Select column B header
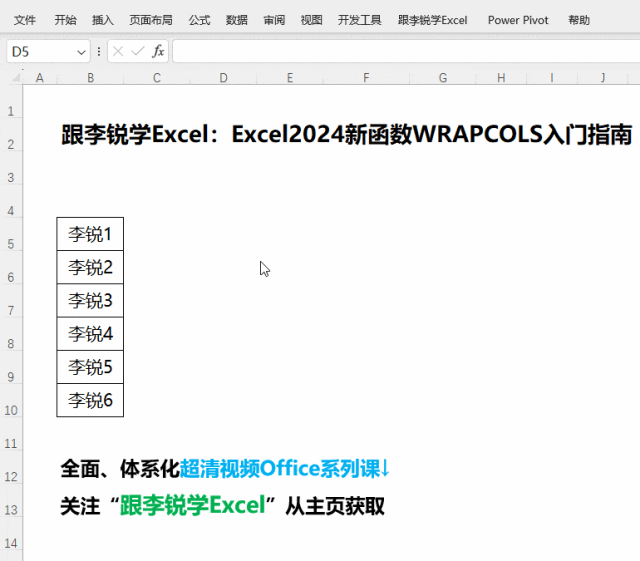The image size is (640, 561). click(x=90, y=77)
